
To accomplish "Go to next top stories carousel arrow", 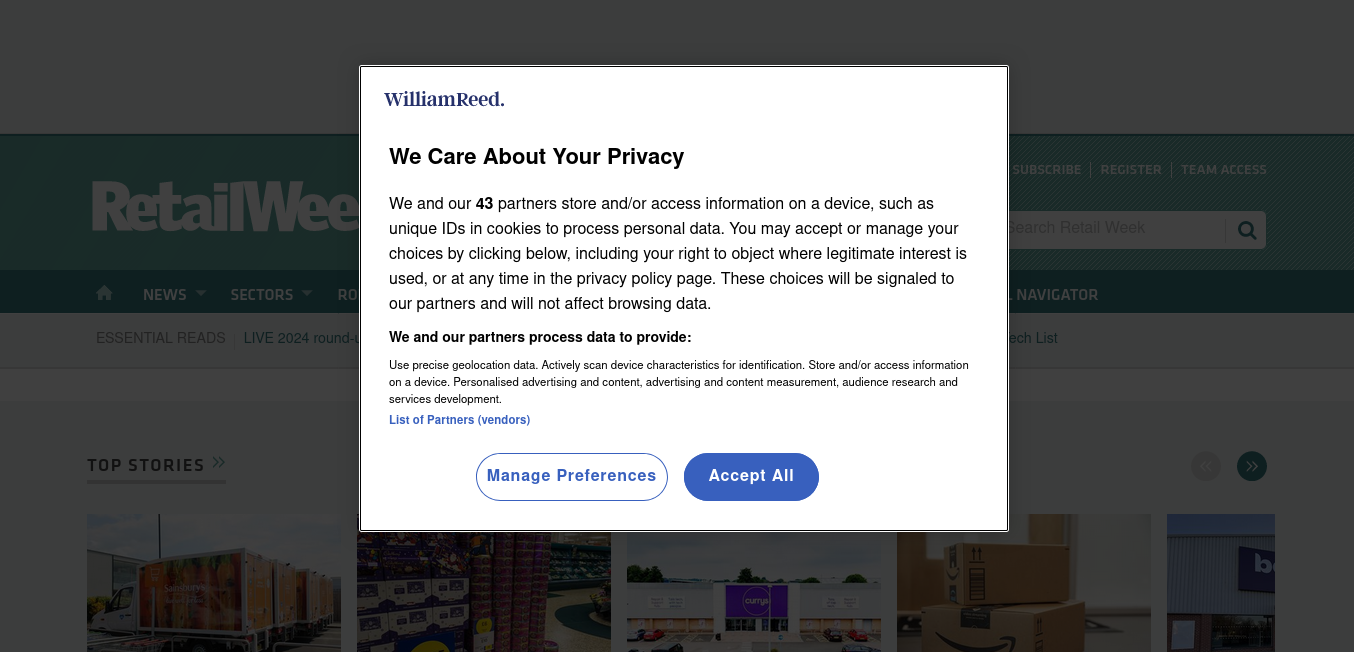I will [x=1252, y=466].
